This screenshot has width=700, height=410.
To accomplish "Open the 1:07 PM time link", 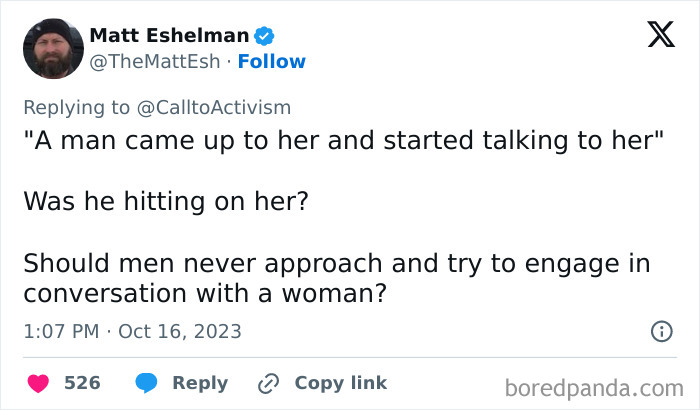I will pyautogui.click(x=61, y=331).
